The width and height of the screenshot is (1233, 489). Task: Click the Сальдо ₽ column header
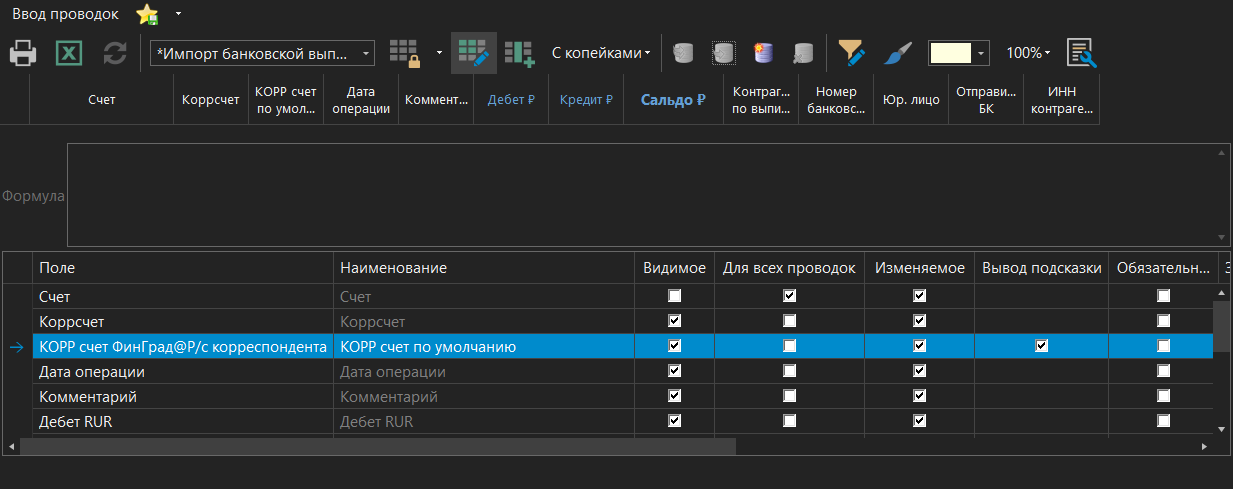[x=673, y=100]
